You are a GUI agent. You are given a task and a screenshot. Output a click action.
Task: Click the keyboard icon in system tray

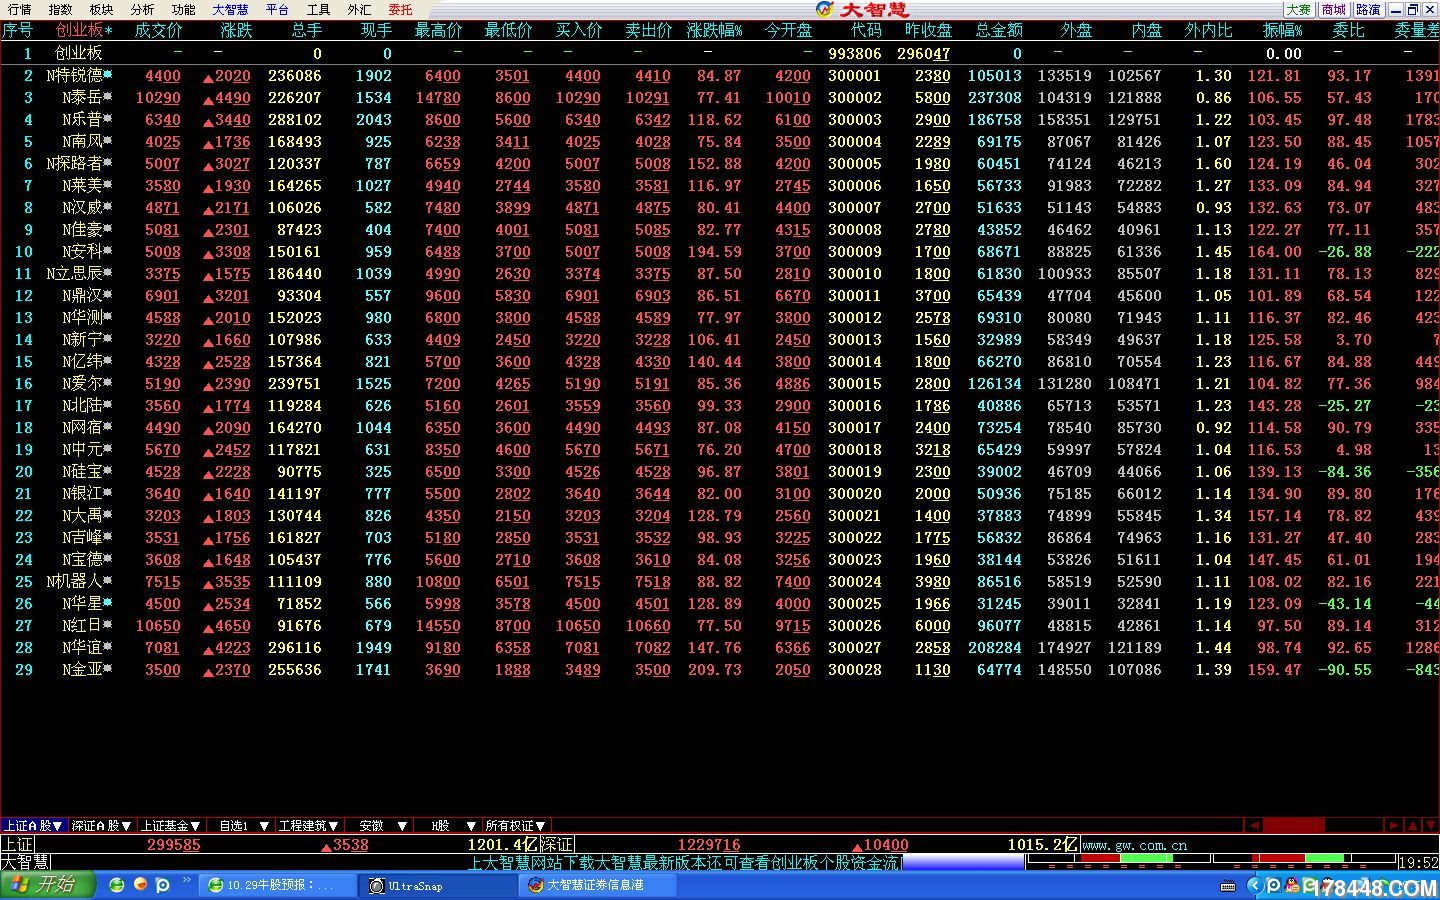point(1228,886)
